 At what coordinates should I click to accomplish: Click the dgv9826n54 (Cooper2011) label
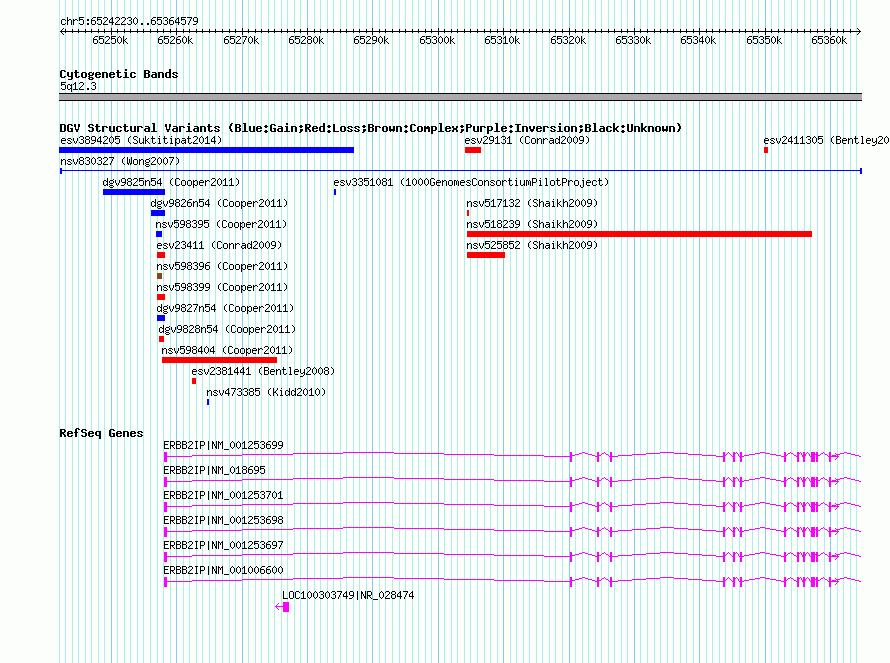219,203
